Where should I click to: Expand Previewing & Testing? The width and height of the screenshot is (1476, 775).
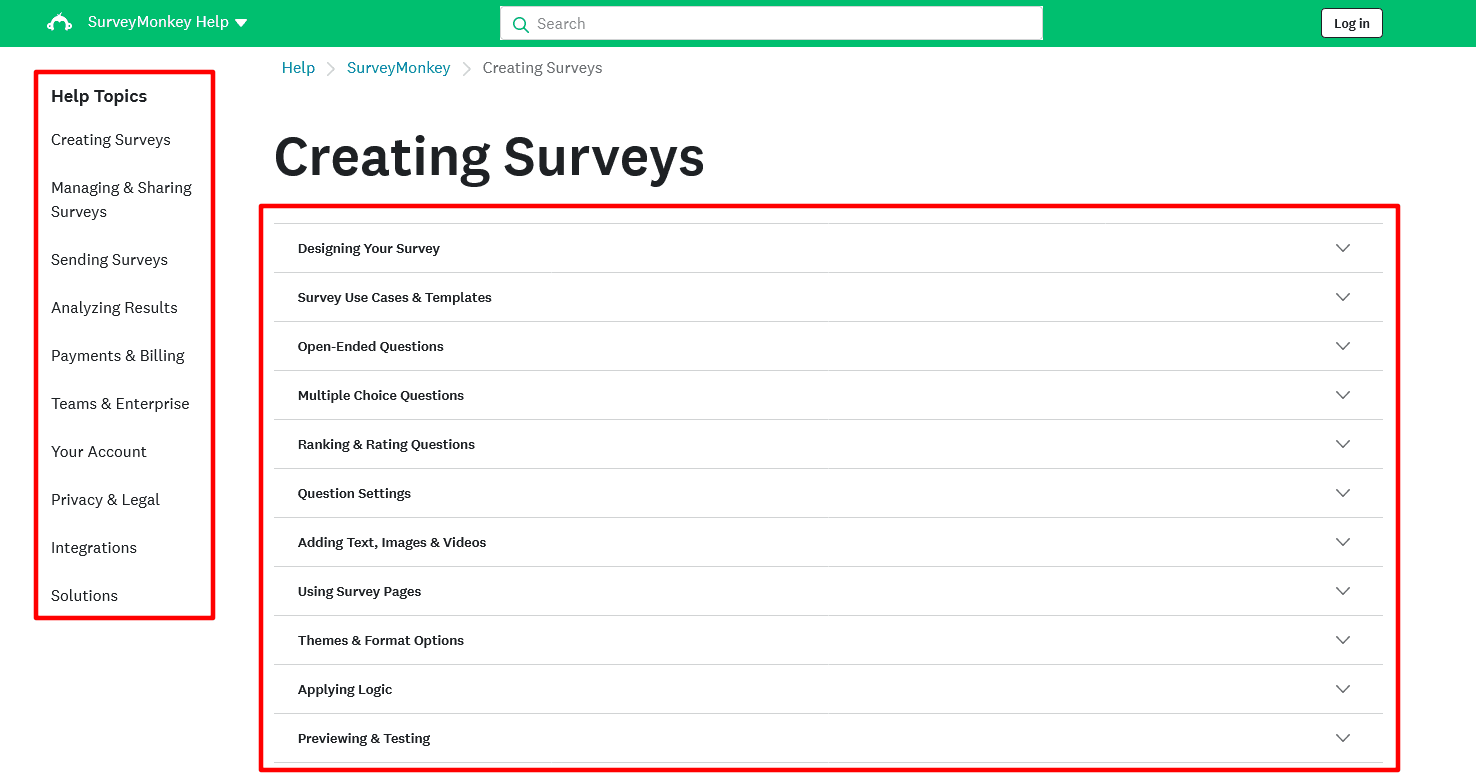[x=1343, y=737]
